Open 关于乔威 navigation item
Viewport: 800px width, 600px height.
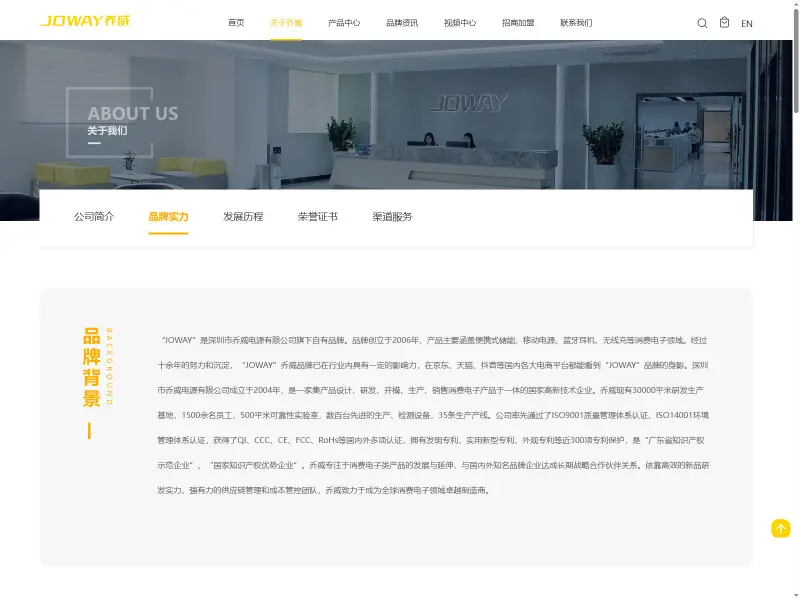coord(286,22)
